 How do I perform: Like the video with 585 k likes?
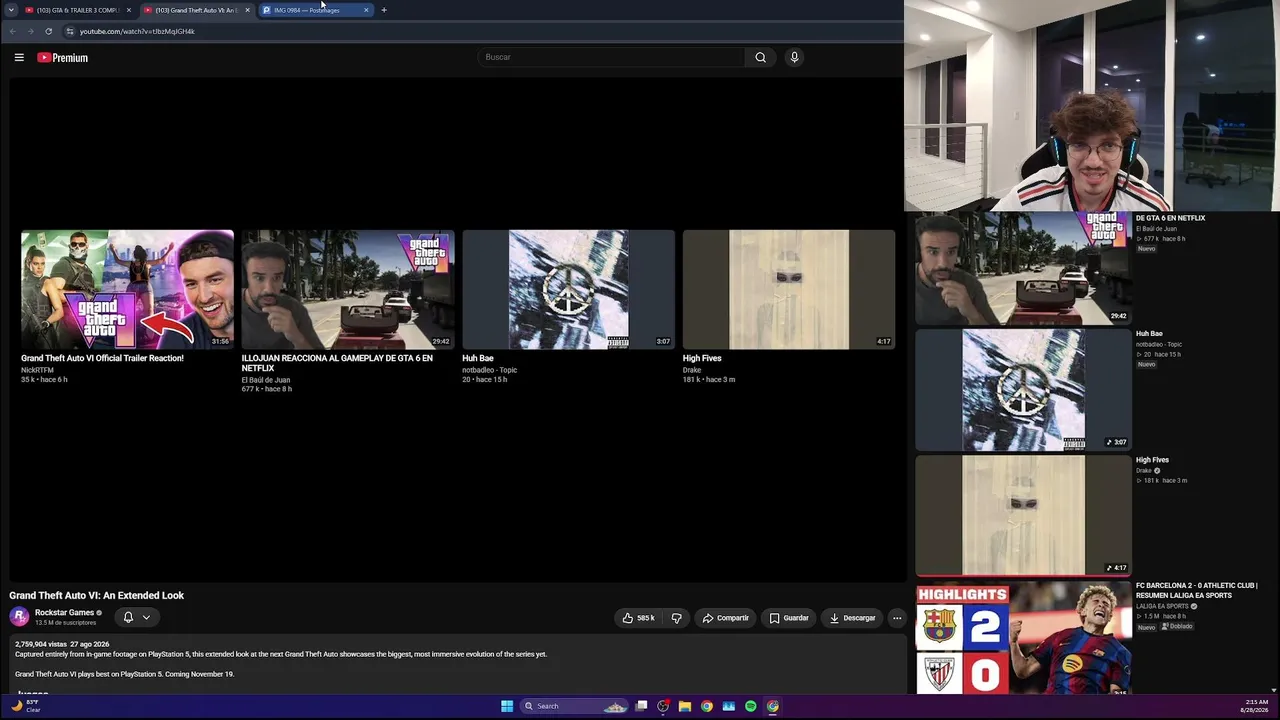638,618
